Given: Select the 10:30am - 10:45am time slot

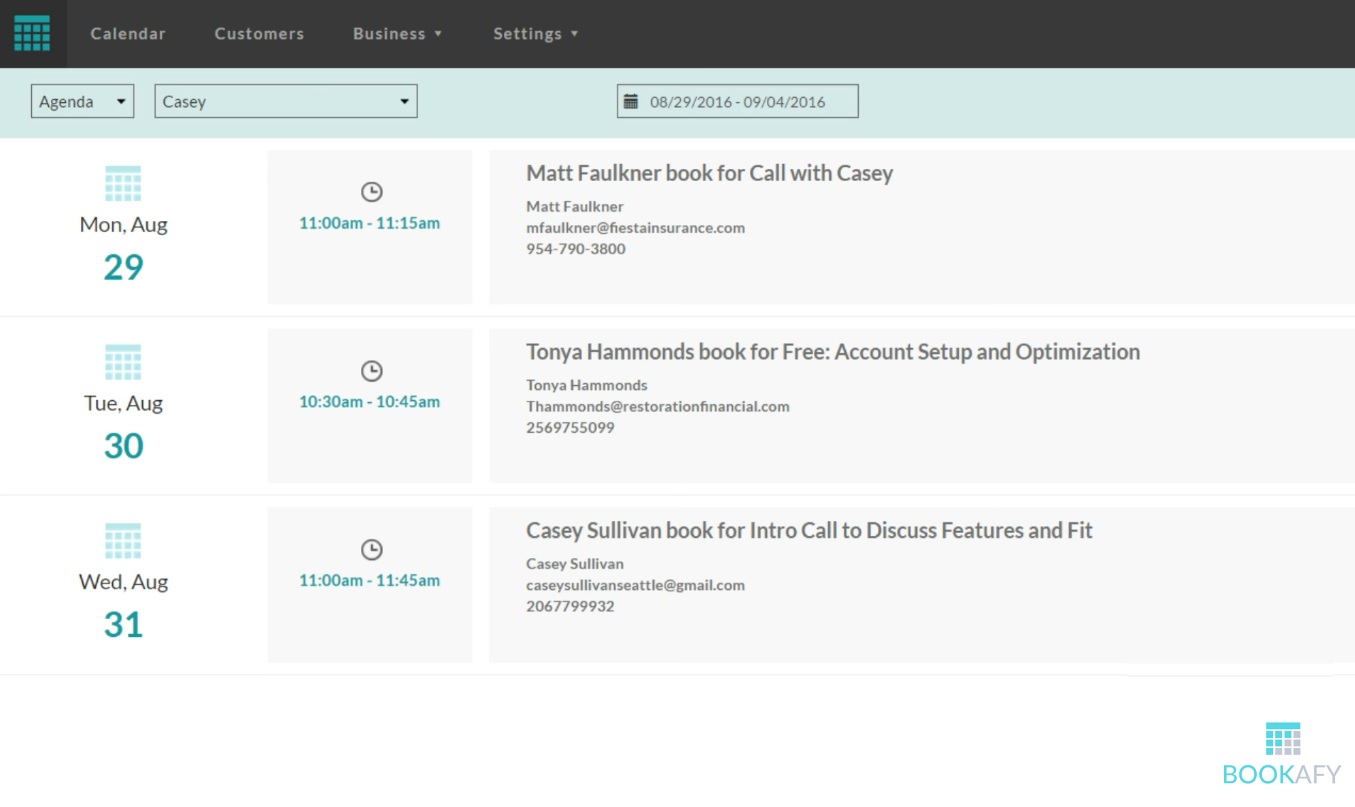Looking at the screenshot, I should [369, 402].
